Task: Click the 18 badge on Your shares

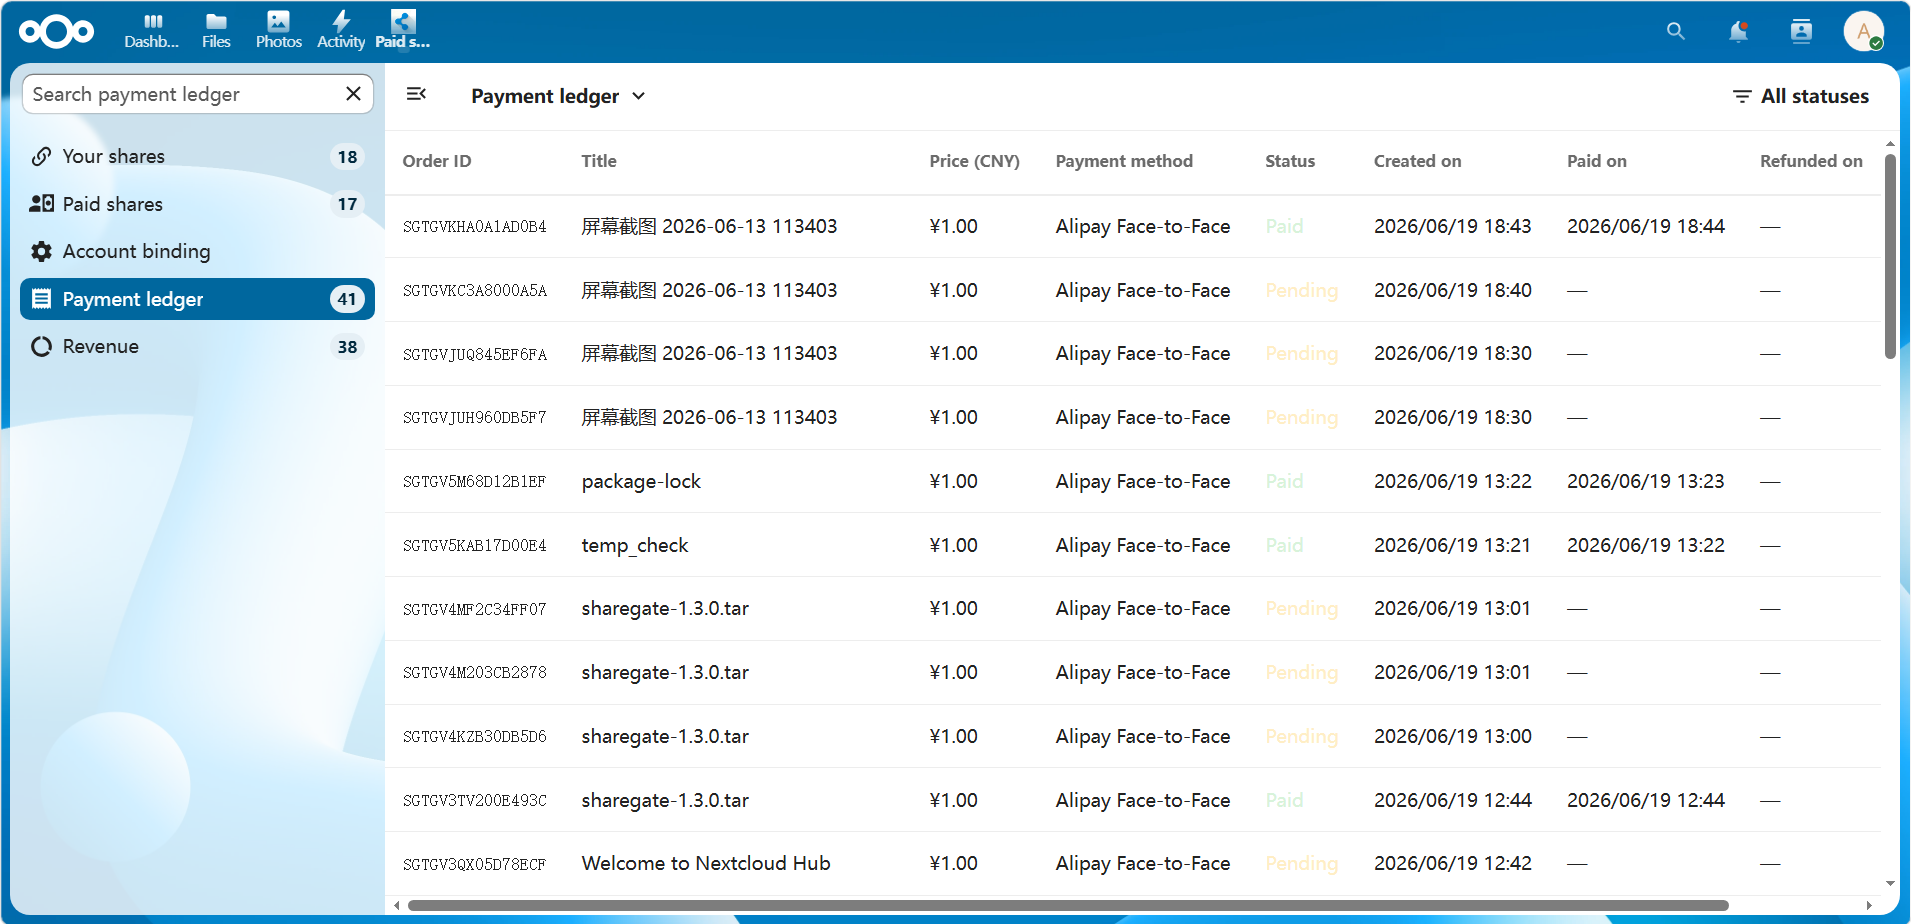Action: pyautogui.click(x=347, y=157)
